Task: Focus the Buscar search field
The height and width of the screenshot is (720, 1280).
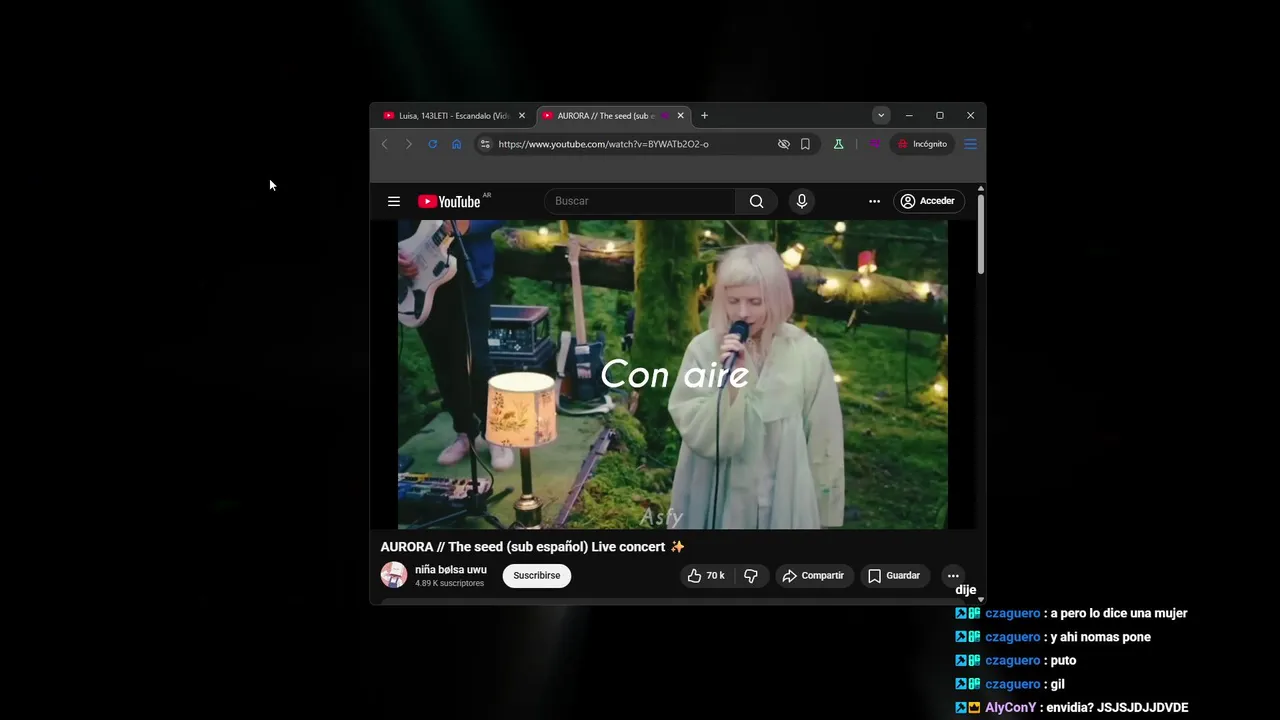Action: coord(640,201)
